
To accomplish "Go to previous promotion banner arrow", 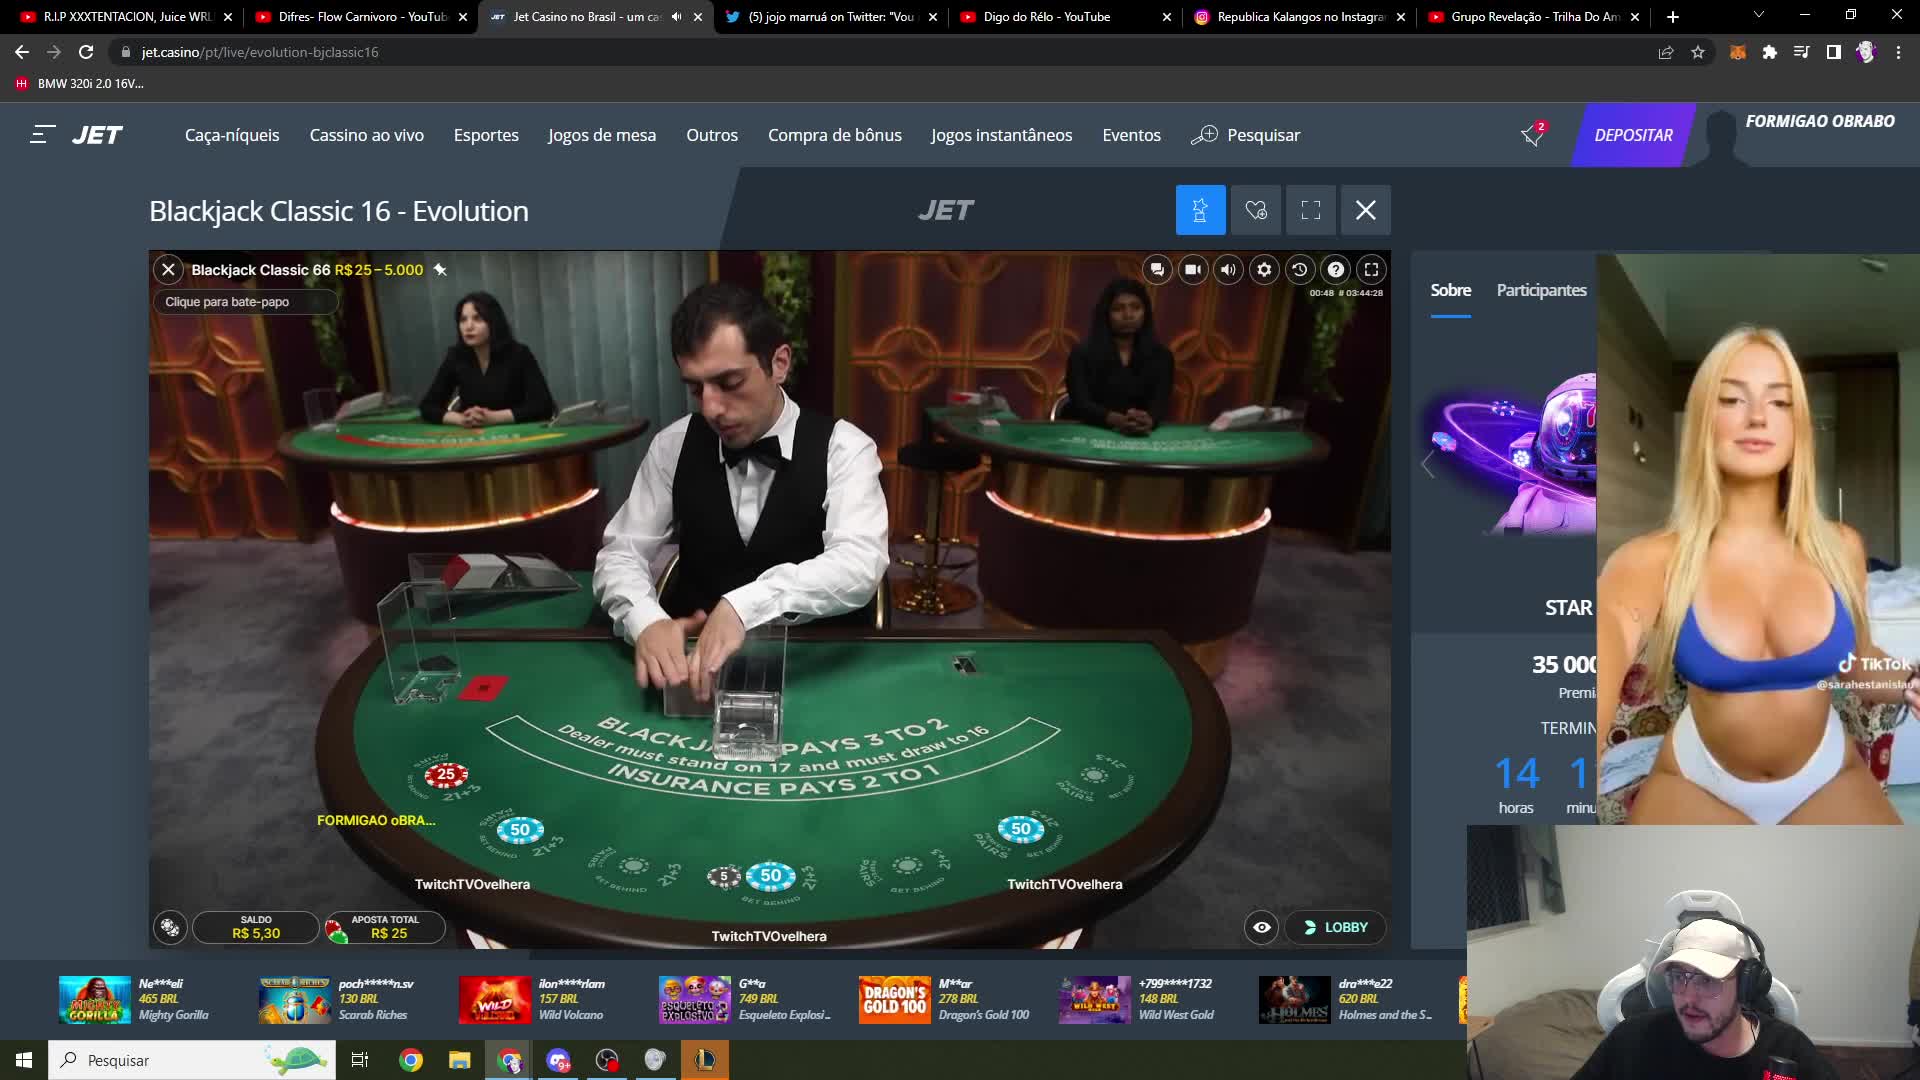I will (1428, 464).
